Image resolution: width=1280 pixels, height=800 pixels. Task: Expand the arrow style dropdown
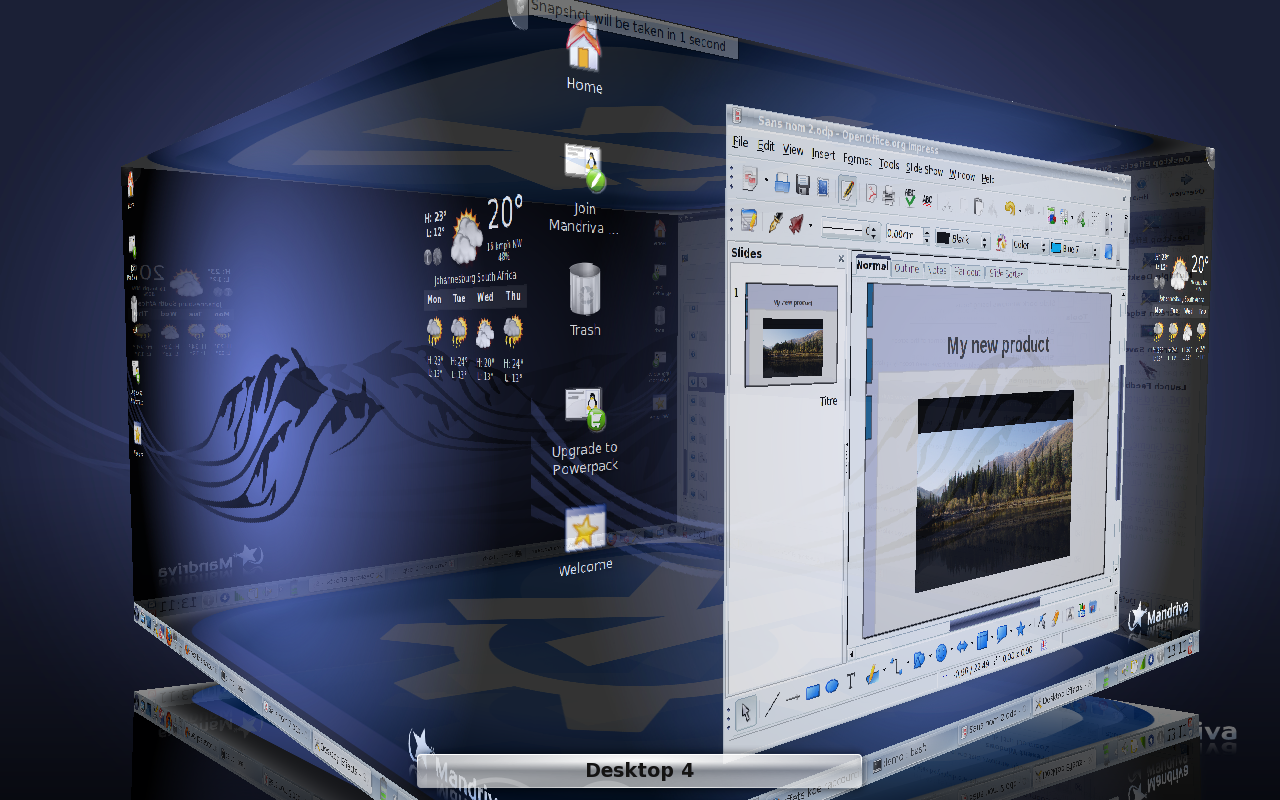(810, 226)
